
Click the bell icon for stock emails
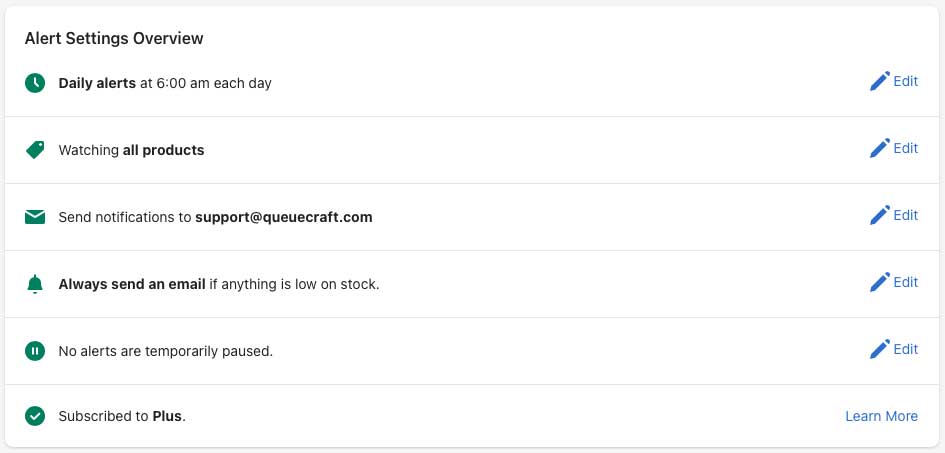[x=35, y=284]
